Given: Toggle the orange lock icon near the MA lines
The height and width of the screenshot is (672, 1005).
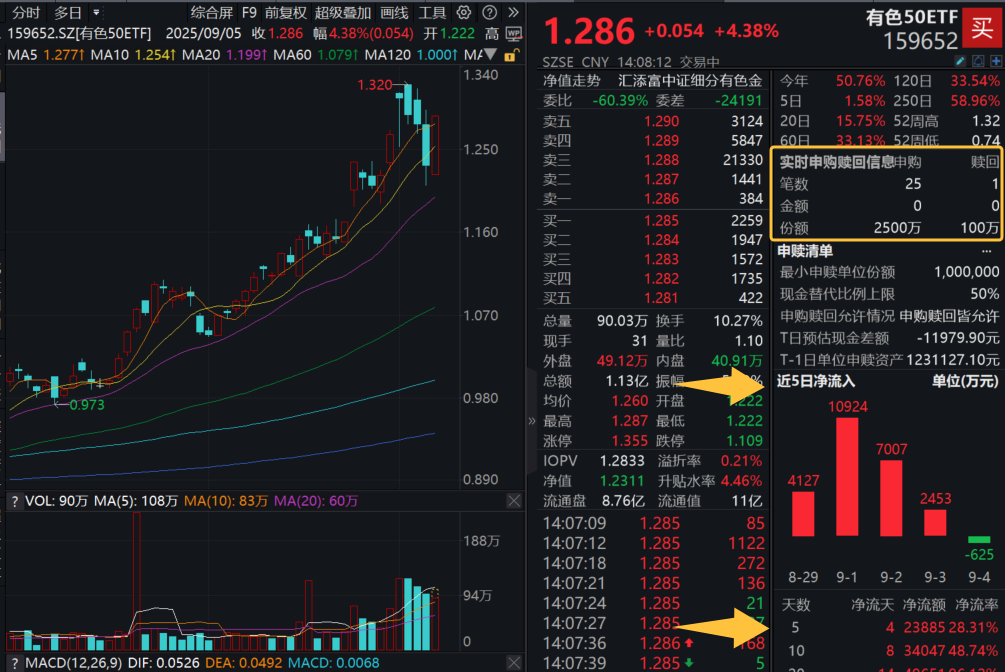Looking at the screenshot, I should (x=510, y=54).
